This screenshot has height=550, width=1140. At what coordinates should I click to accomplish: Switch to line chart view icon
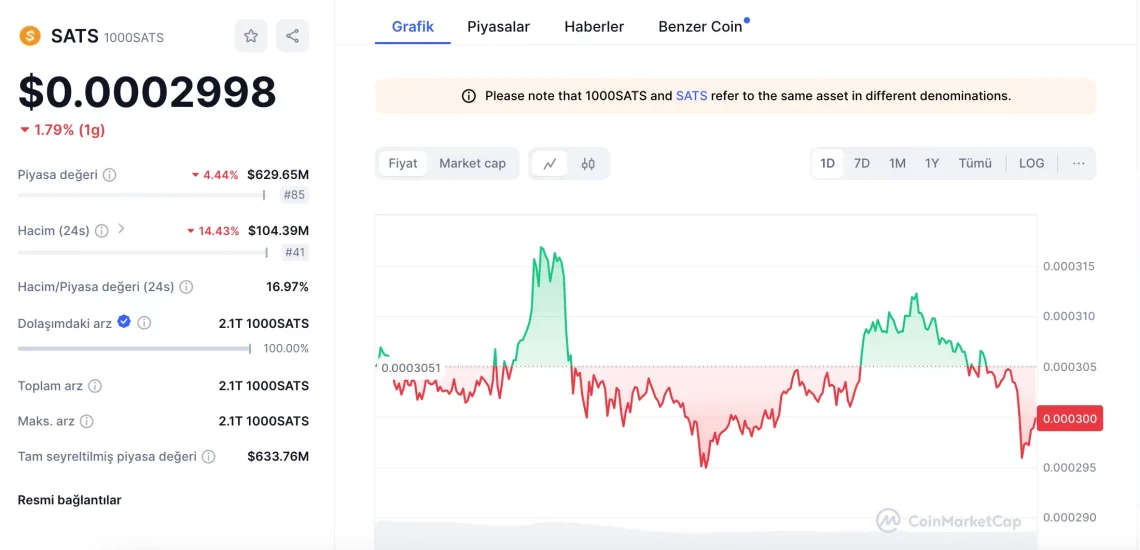click(549, 163)
